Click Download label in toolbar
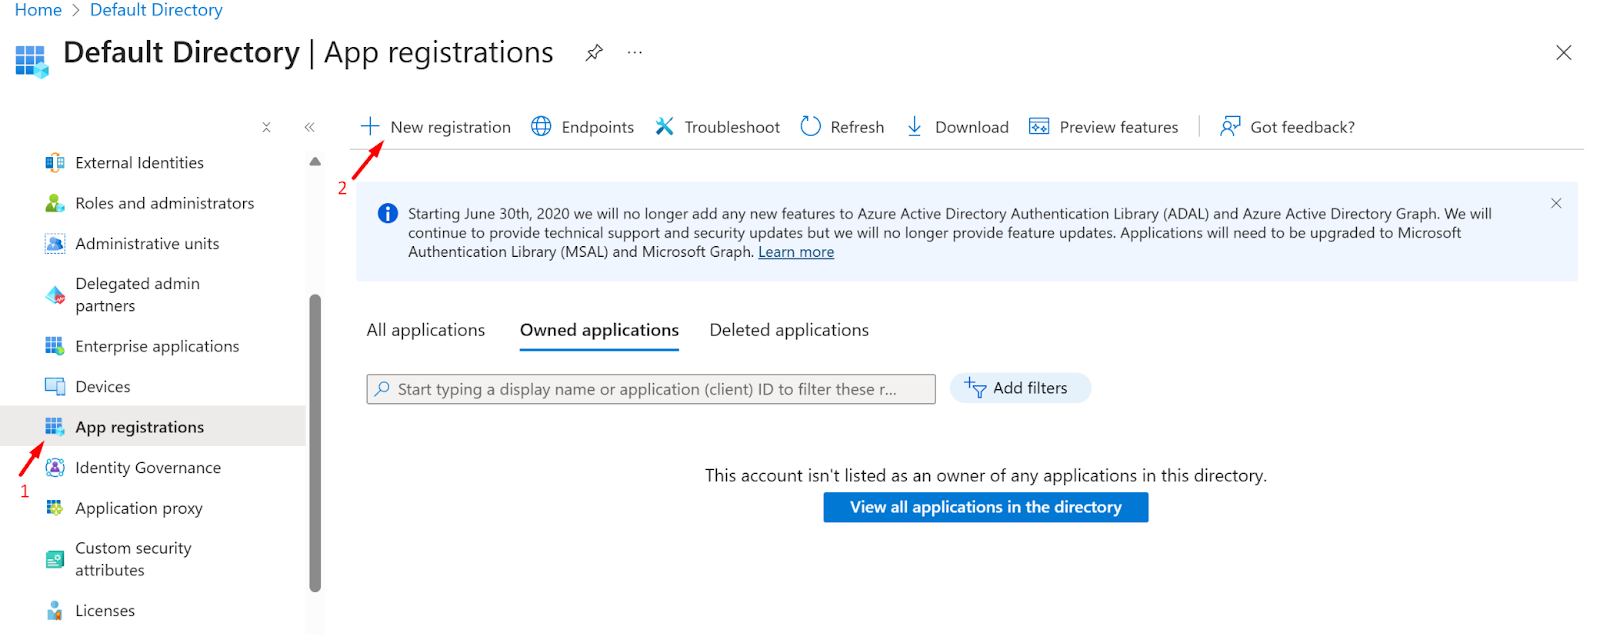The image size is (1600, 635). [972, 127]
